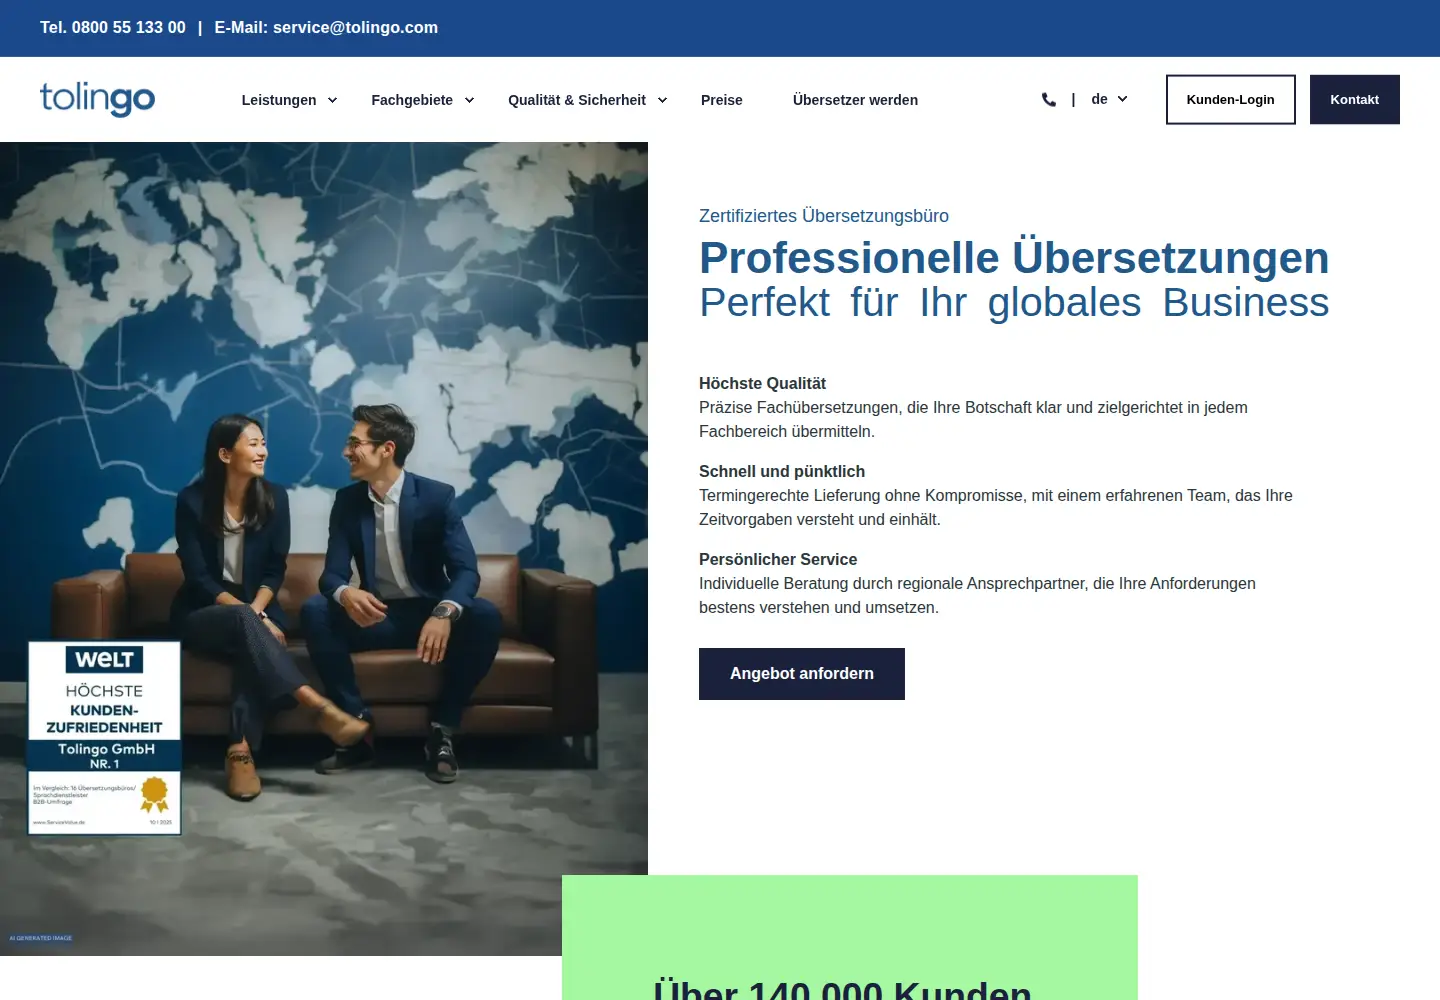The image size is (1440, 1000).
Task: Click the Angebot anfordern button
Action: click(802, 674)
